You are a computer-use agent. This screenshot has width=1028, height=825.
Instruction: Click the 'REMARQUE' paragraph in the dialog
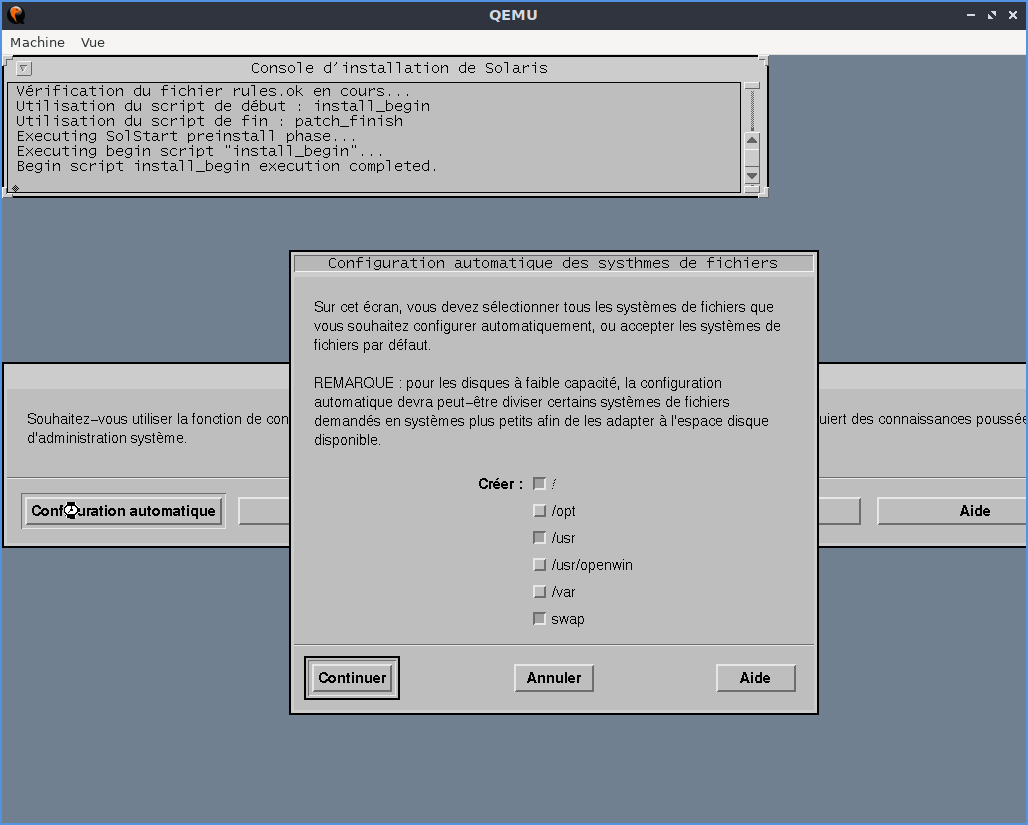541,411
